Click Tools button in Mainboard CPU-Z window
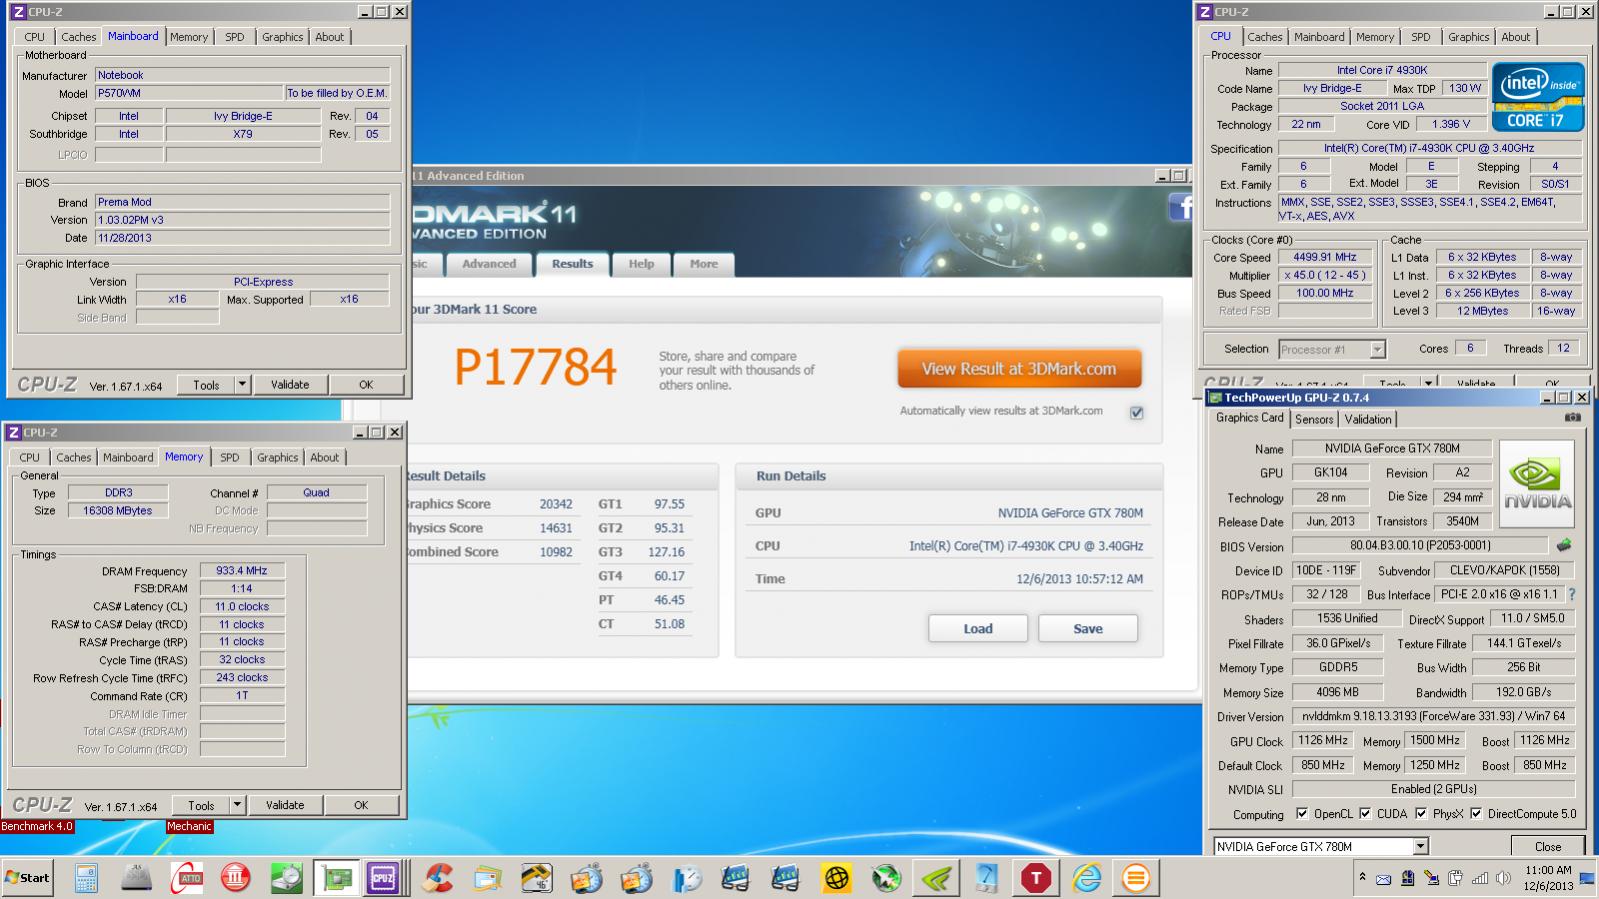 click(x=206, y=384)
